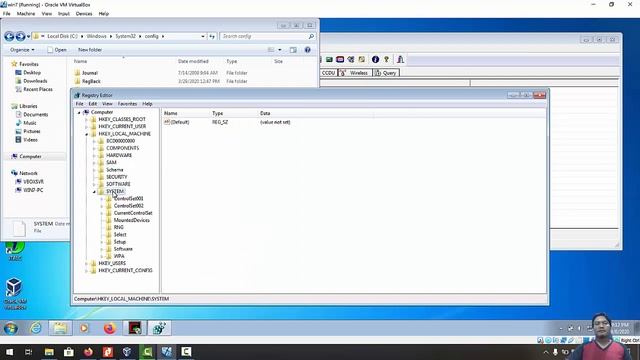Open Desktop in Explorer Favorites

[x=31, y=73]
